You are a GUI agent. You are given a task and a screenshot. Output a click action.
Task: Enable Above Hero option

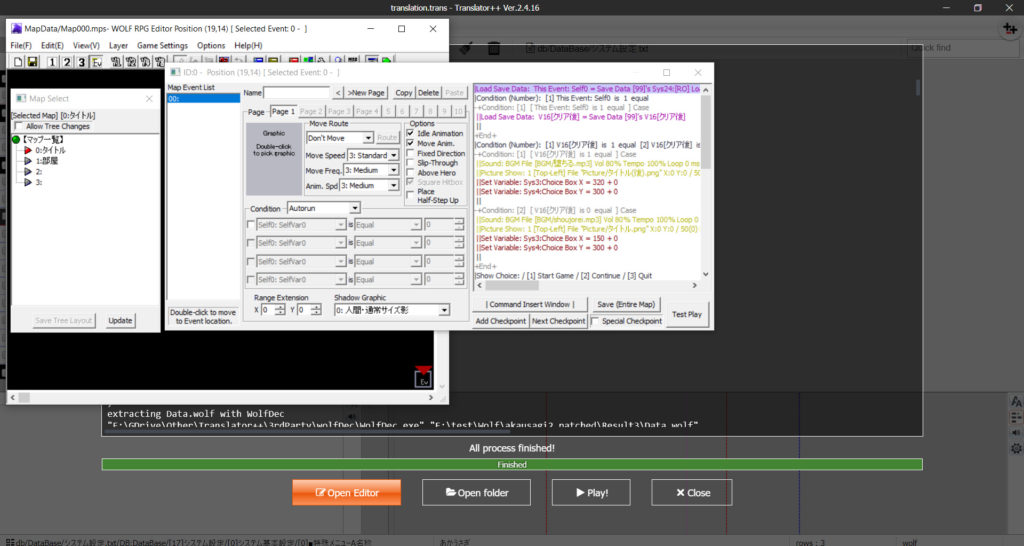coord(410,173)
